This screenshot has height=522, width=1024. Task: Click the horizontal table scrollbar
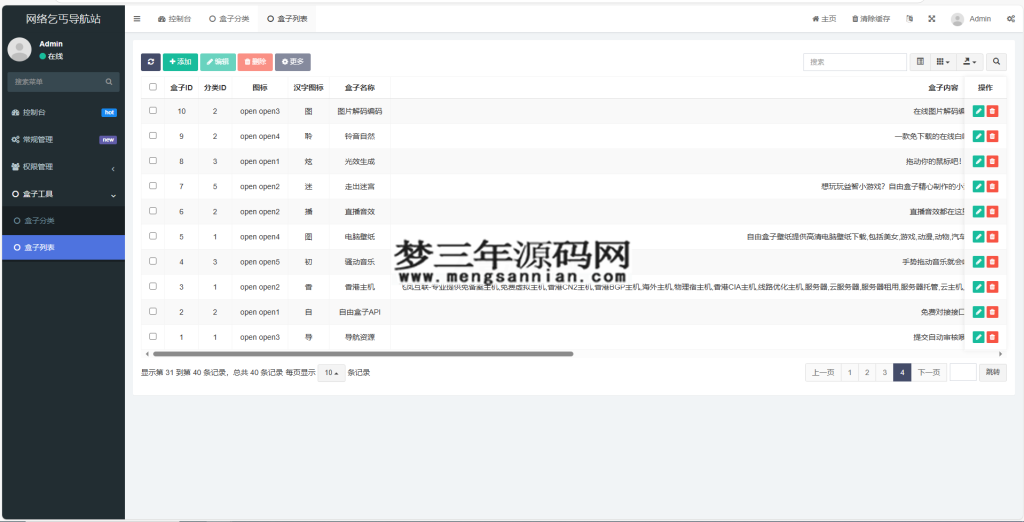(x=362, y=353)
